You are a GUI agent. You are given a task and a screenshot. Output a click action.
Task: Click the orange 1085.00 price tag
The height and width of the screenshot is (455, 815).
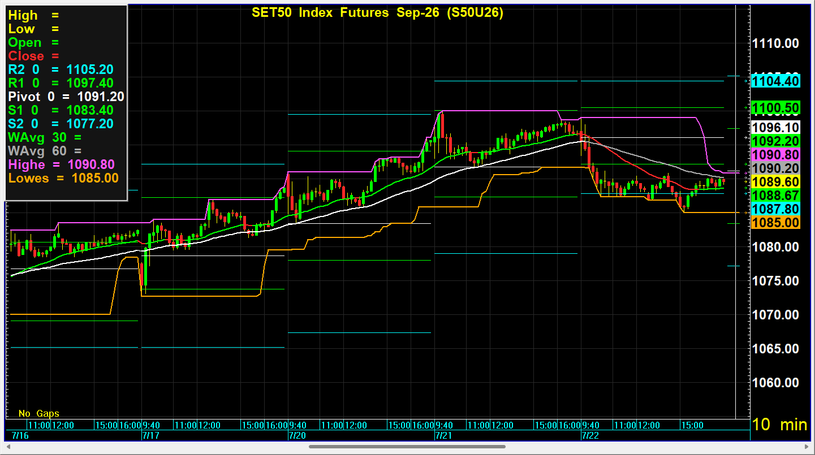[x=775, y=223]
